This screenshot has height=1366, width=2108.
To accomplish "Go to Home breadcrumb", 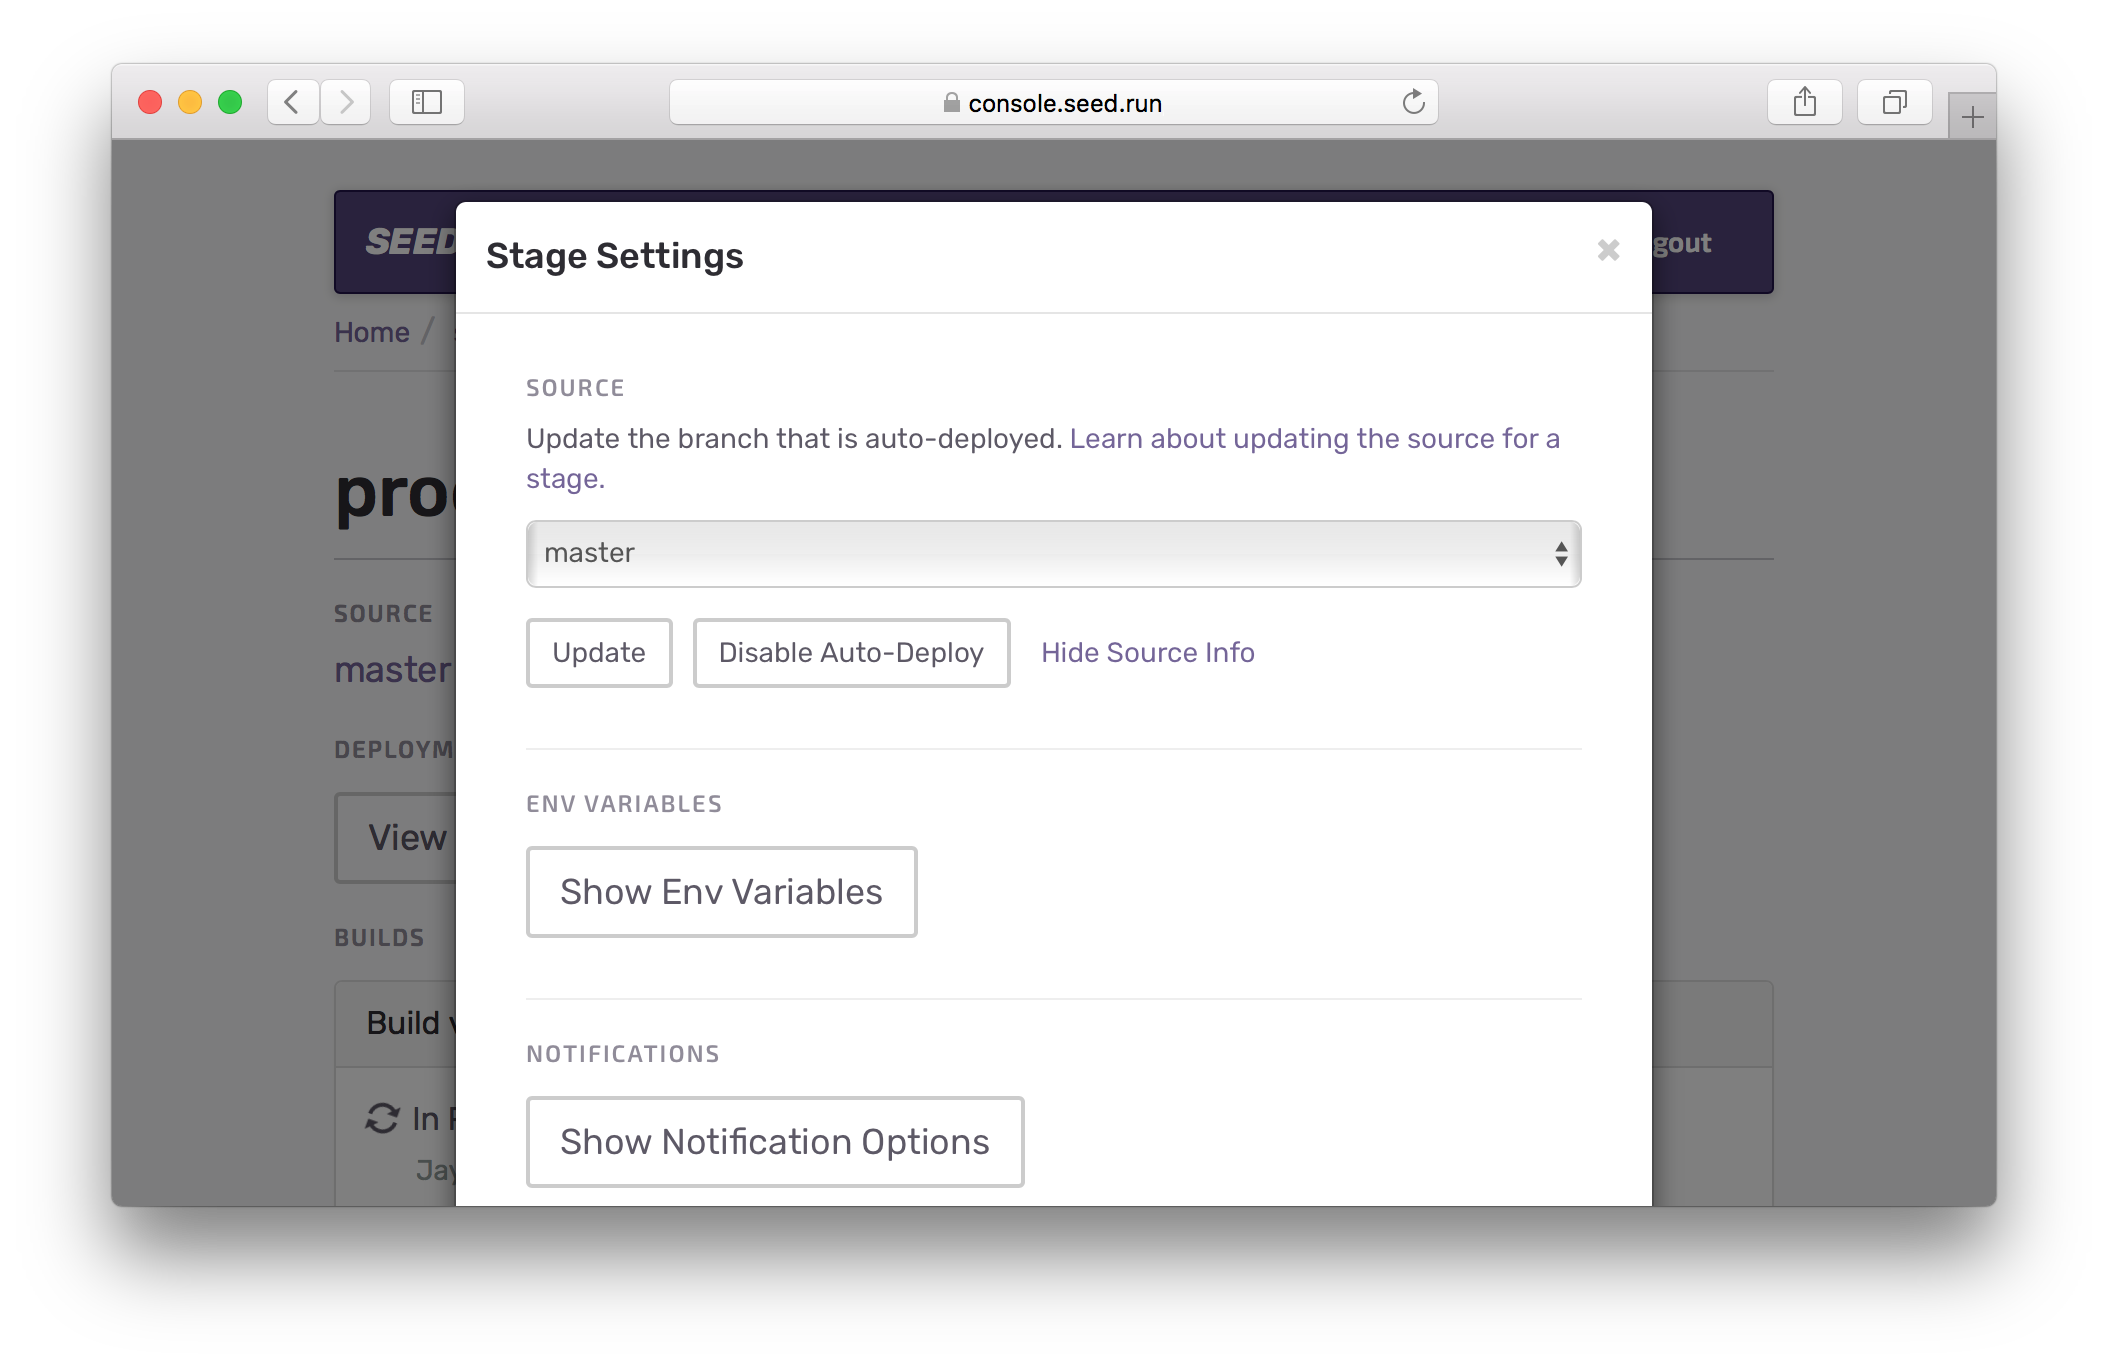I will point(372,332).
